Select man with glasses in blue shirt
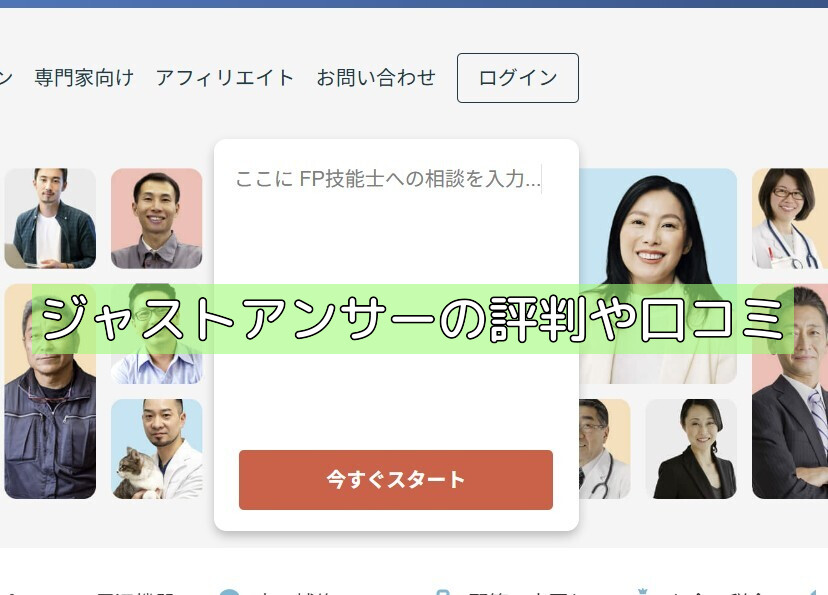This screenshot has width=828, height=595. [156, 334]
